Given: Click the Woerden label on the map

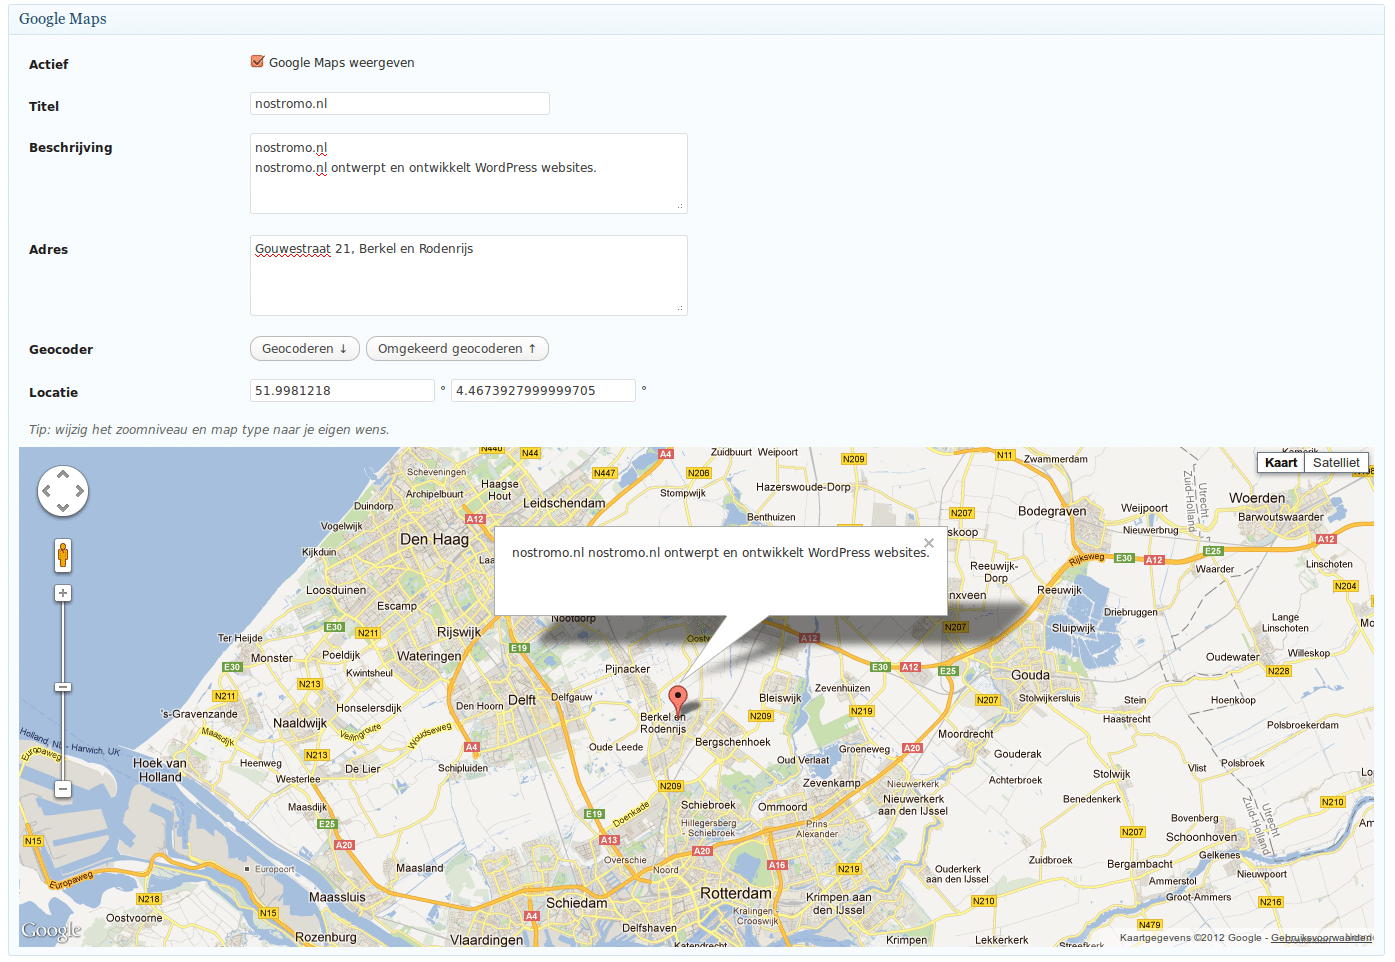Looking at the screenshot, I should (1257, 498).
